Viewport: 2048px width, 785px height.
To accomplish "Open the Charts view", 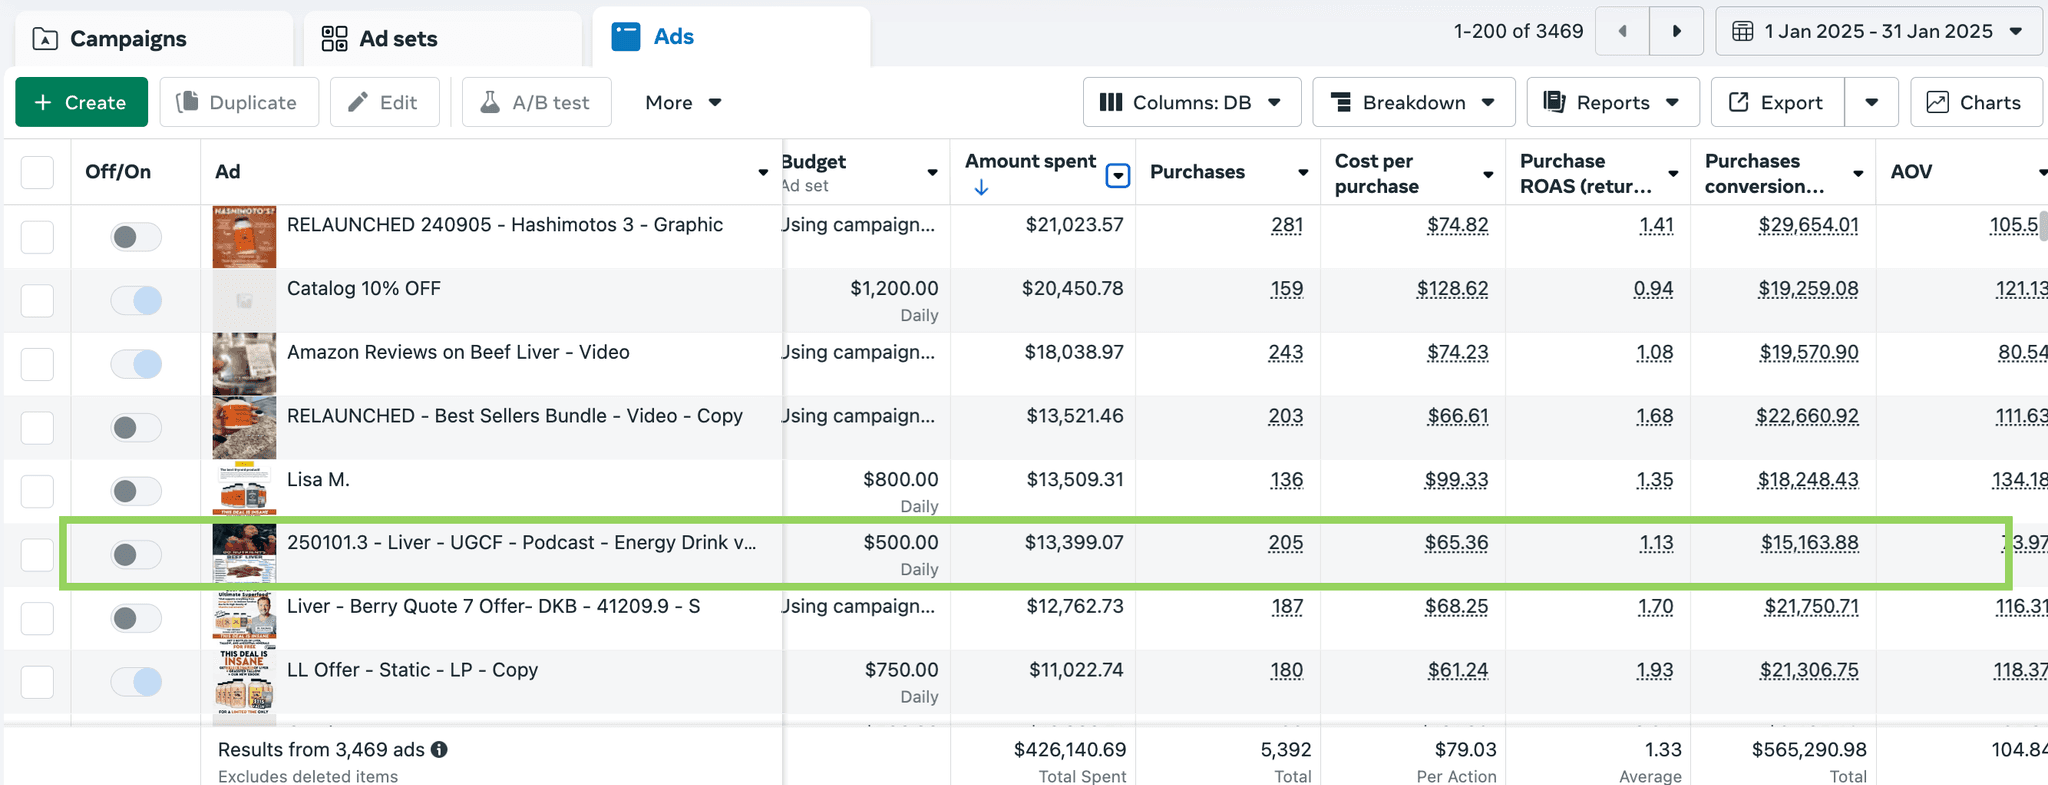I will pos(1976,102).
